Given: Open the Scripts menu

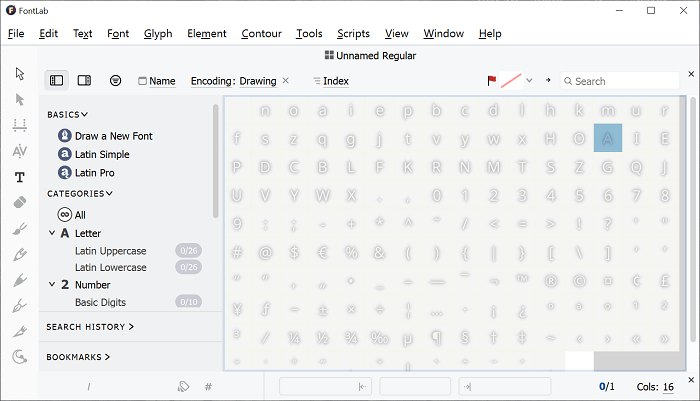Looking at the screenshot, I should click(354, 33).
